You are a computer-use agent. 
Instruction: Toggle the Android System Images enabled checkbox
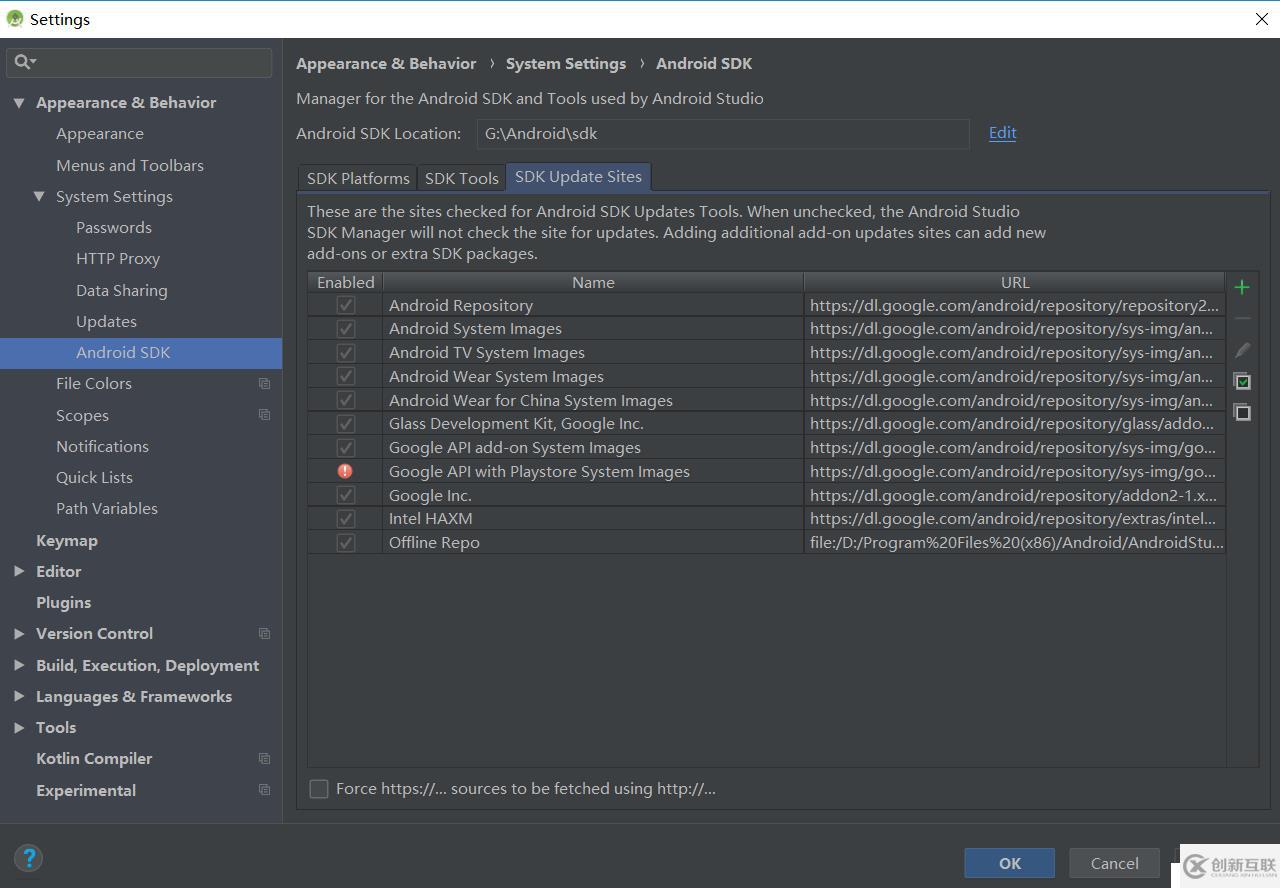coord(345,328)
